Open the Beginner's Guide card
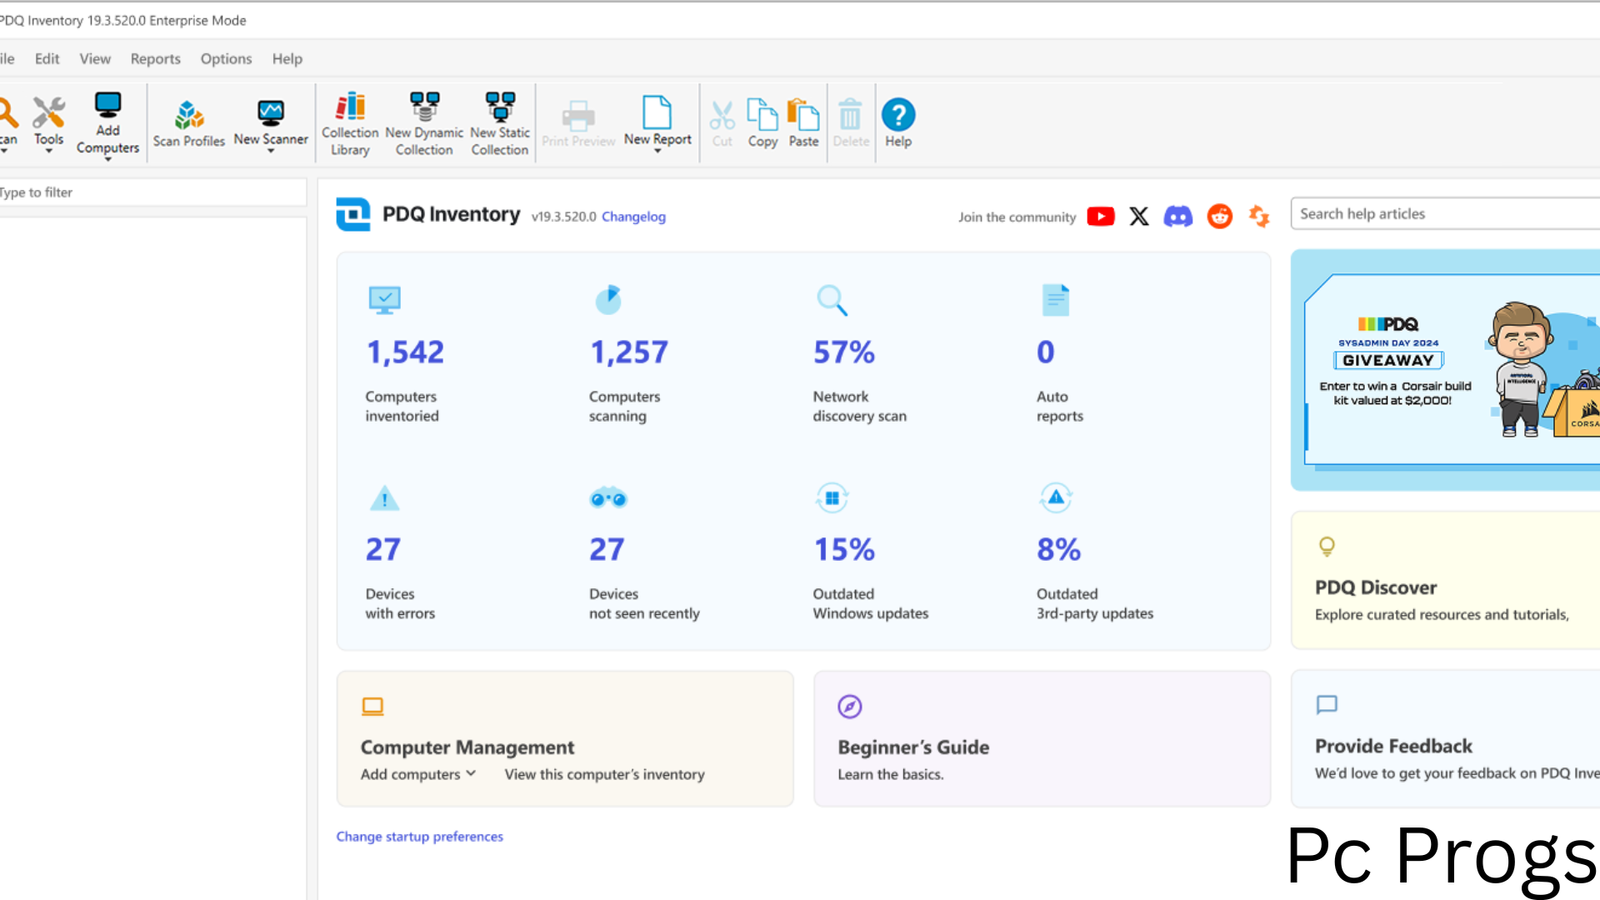The image size is (1600, 900). (1042, 738)
